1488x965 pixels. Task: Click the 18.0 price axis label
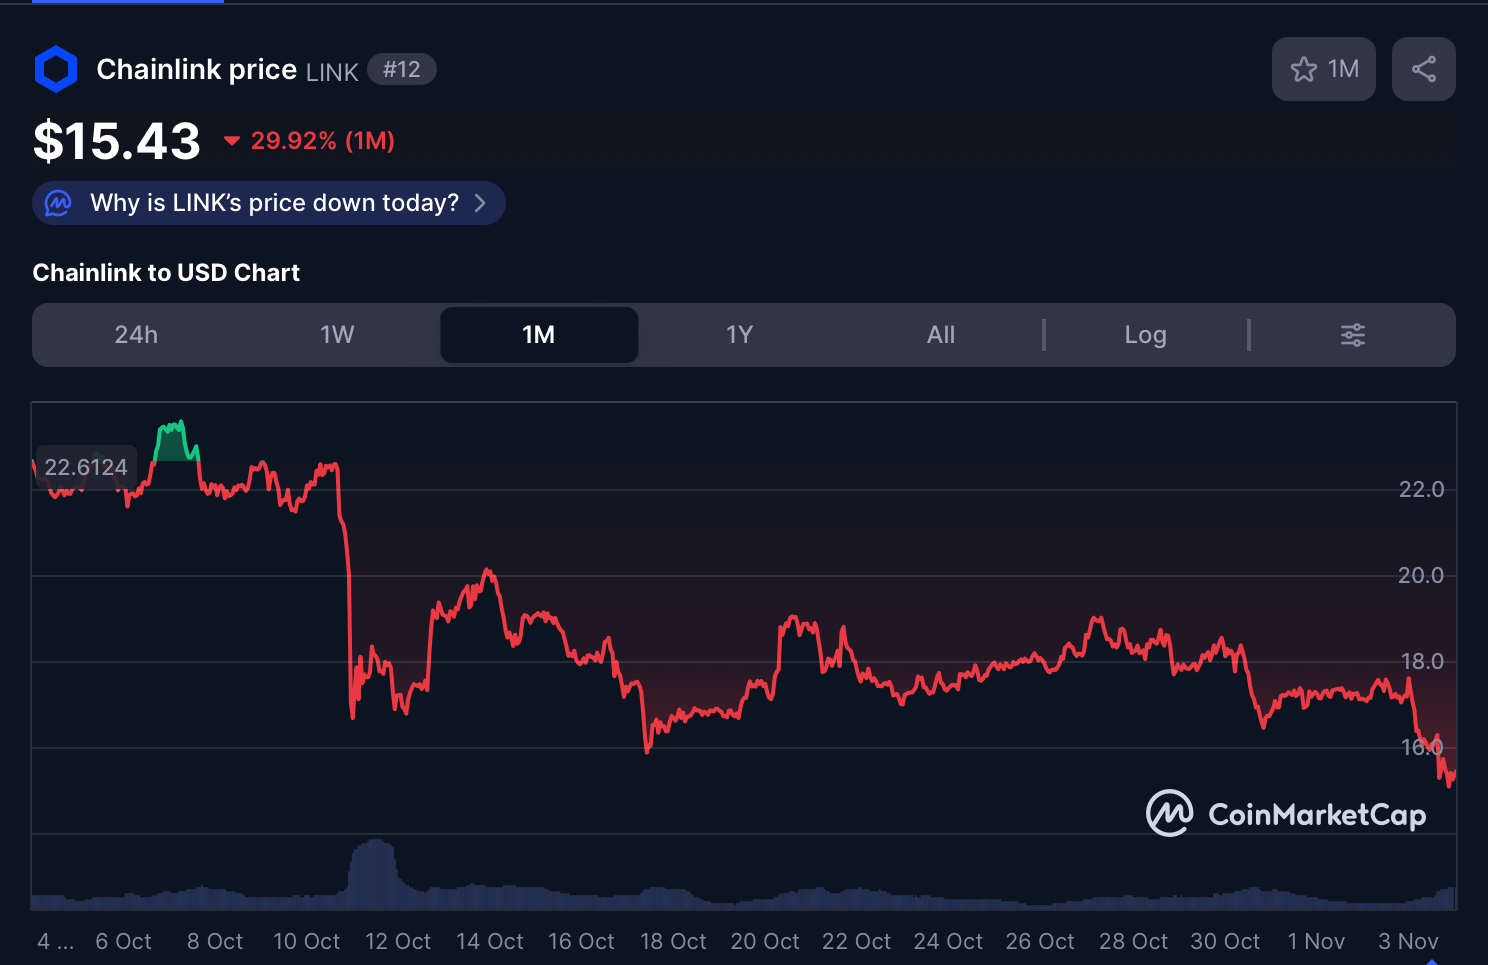1422,661
